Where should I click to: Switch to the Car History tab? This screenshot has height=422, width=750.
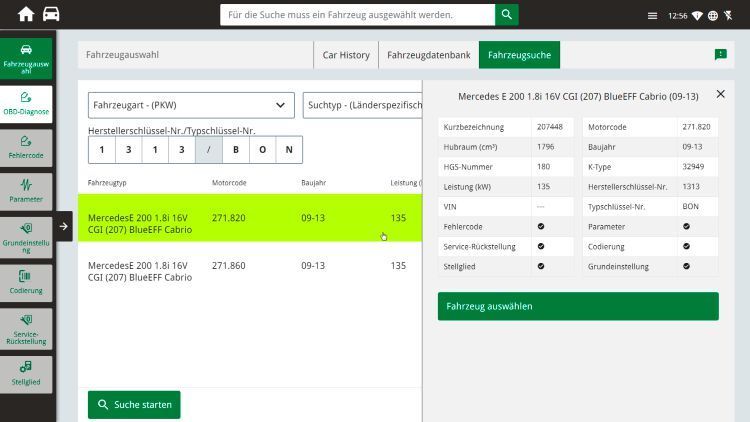(346, 55)
